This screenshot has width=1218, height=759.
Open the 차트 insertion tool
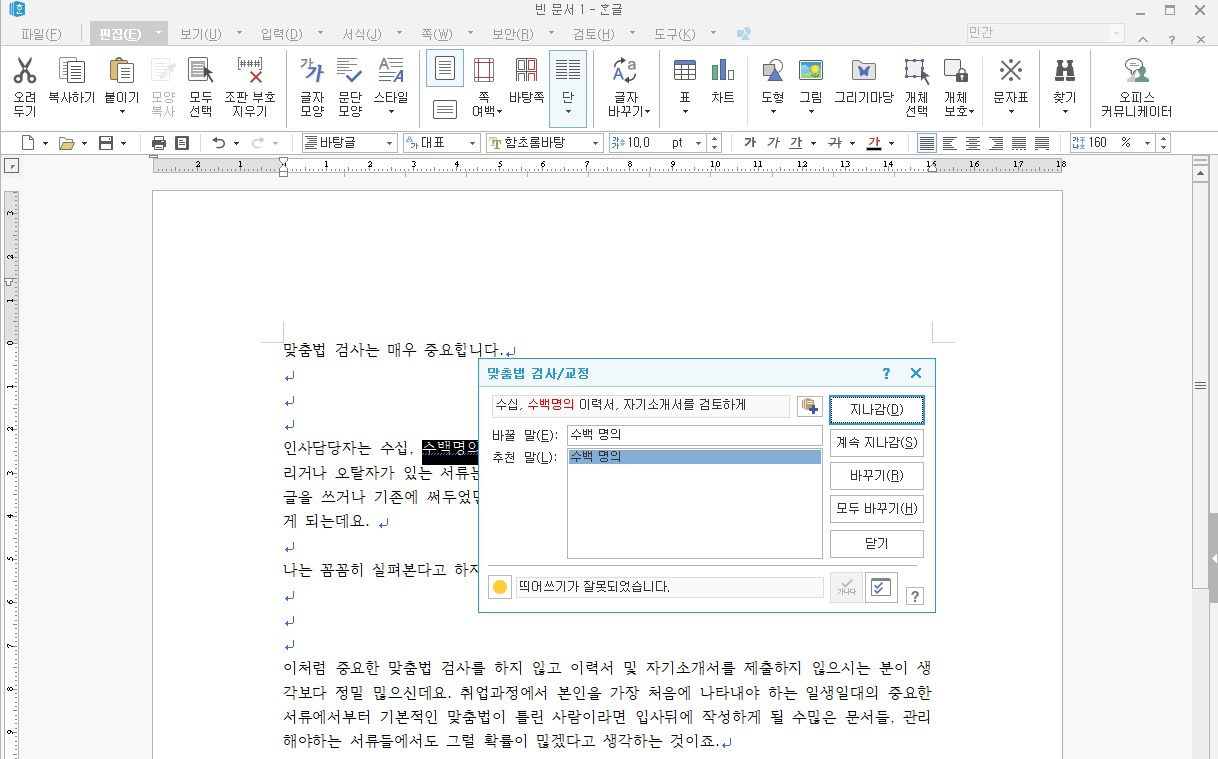tap(723, 78)
